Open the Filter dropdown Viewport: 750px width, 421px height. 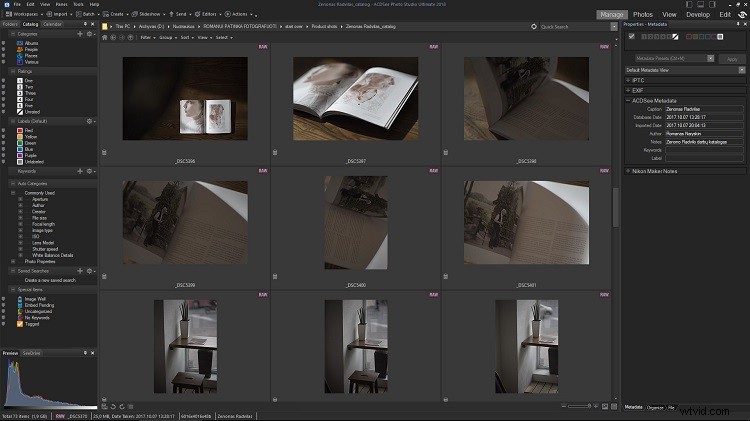148,37
